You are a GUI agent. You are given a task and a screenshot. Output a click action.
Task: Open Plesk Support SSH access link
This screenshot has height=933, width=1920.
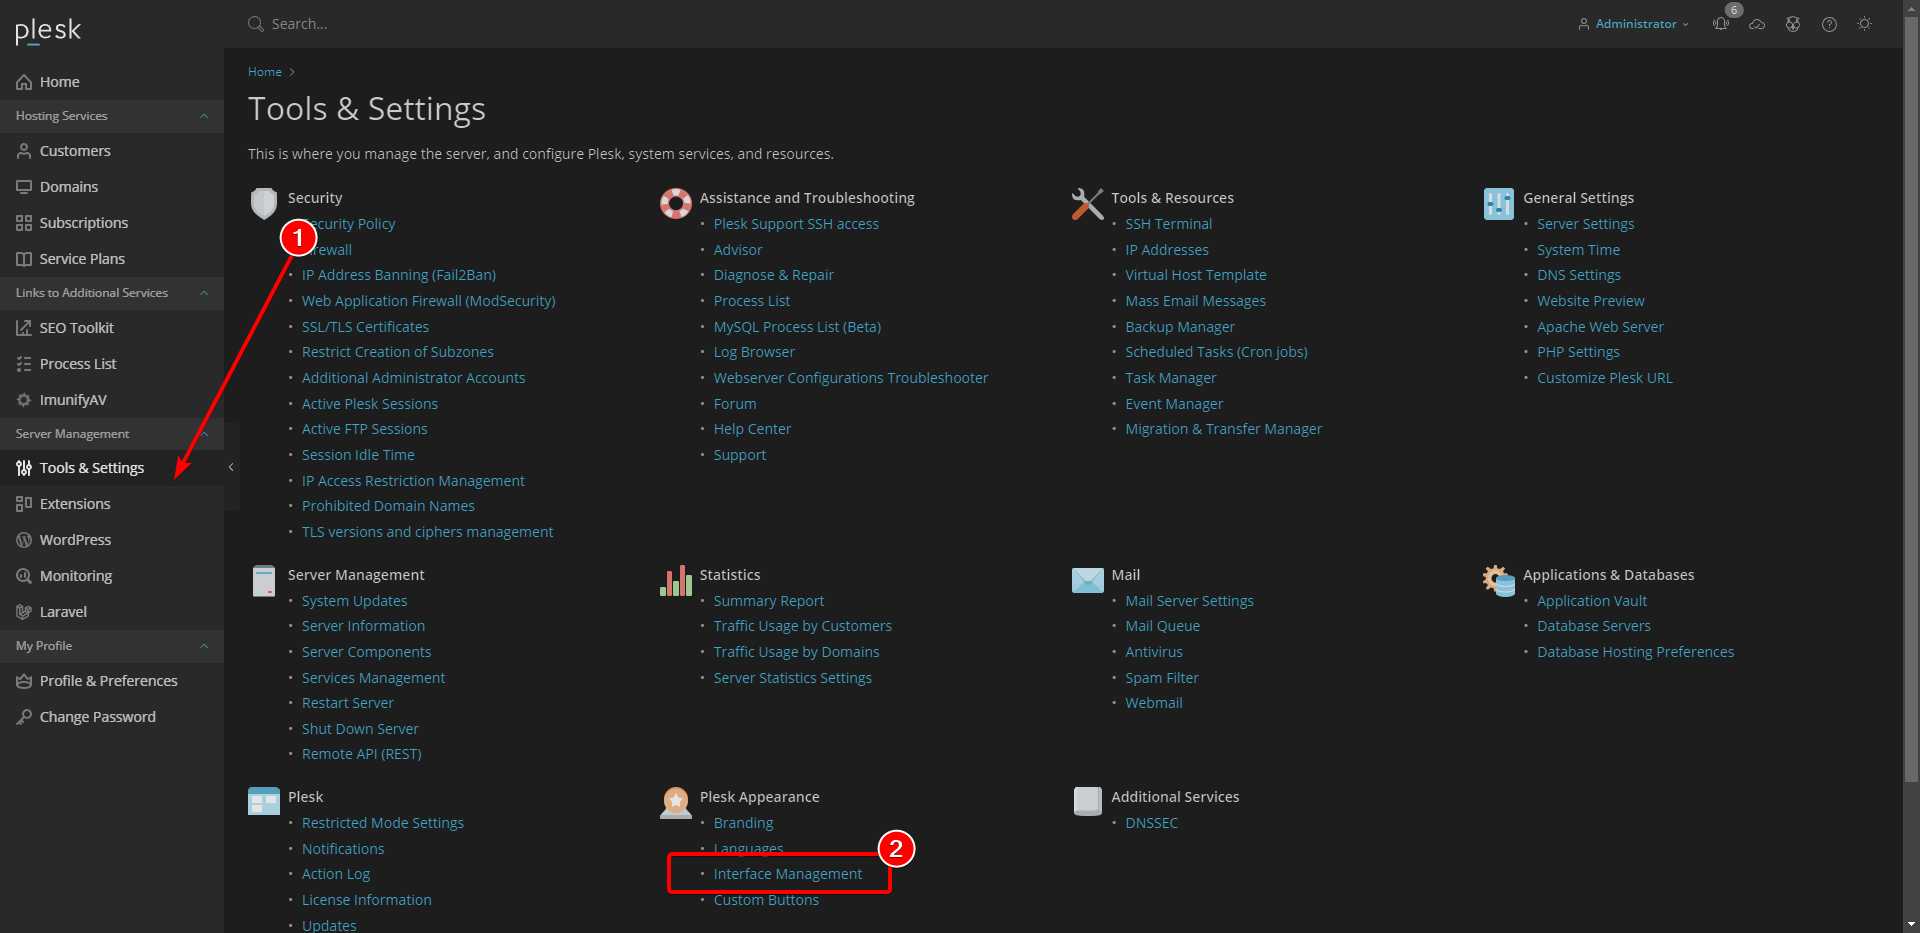point(796,224)
